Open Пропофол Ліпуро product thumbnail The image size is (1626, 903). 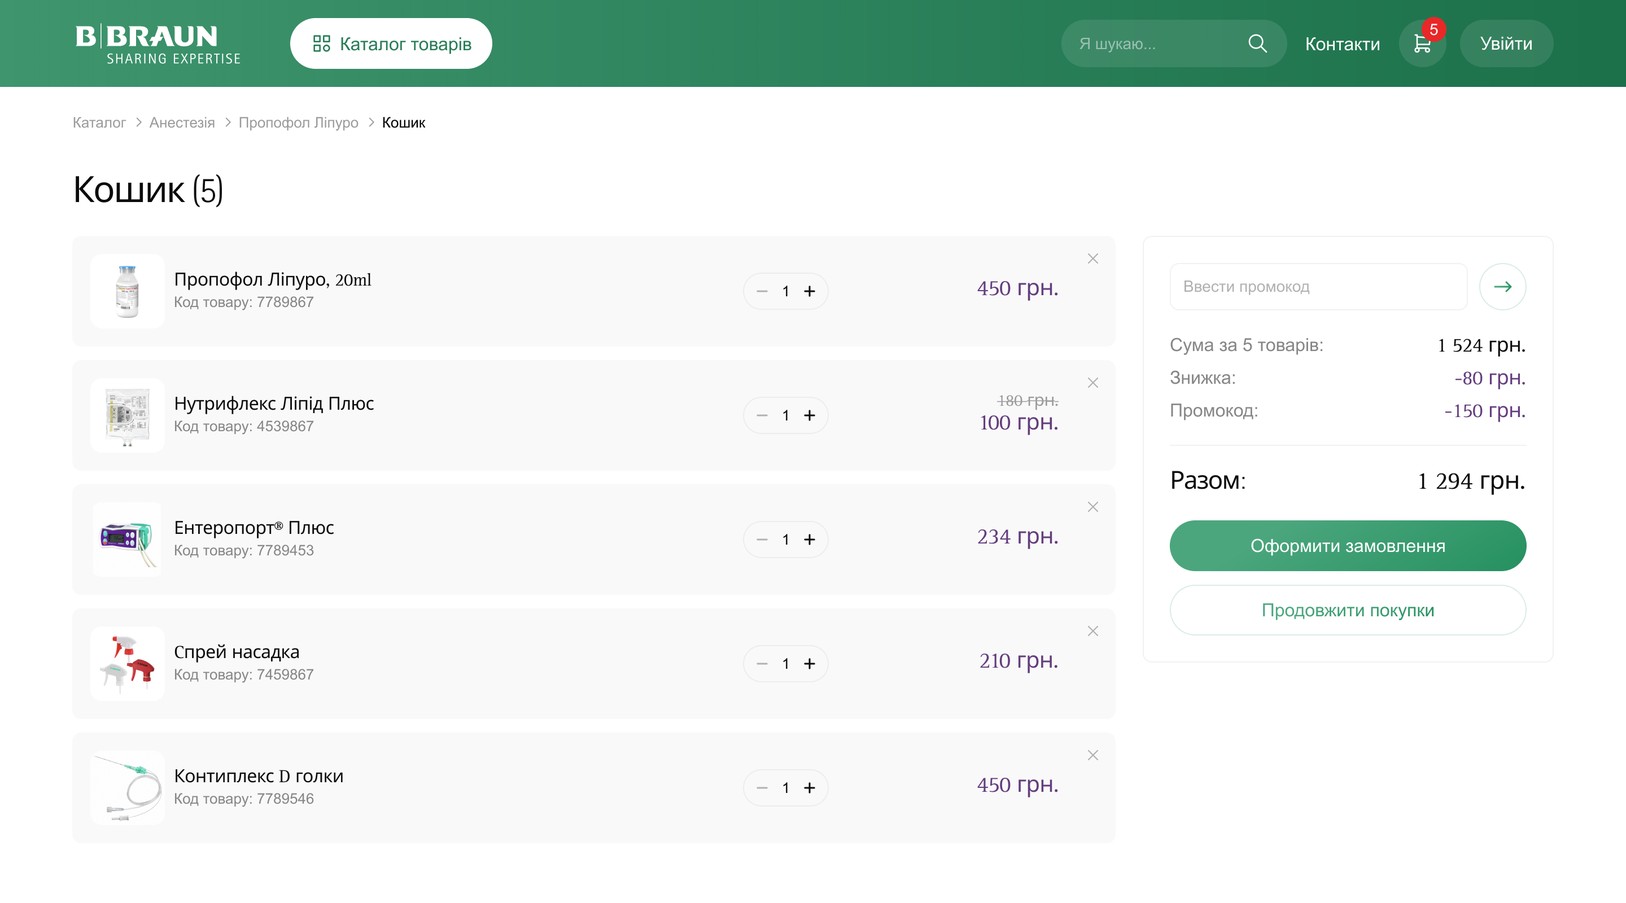[x=127, y=291]
